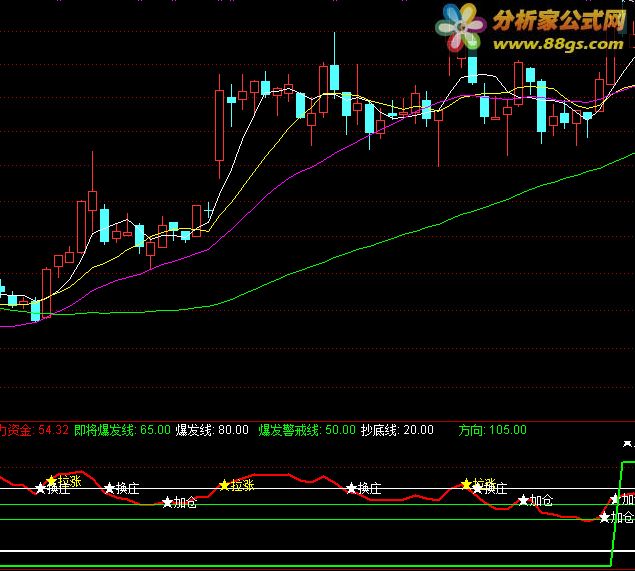The height and width of the screenshot is (571, 635).
Task: Select the second 换庄 star marker from left
Action: 109,488
